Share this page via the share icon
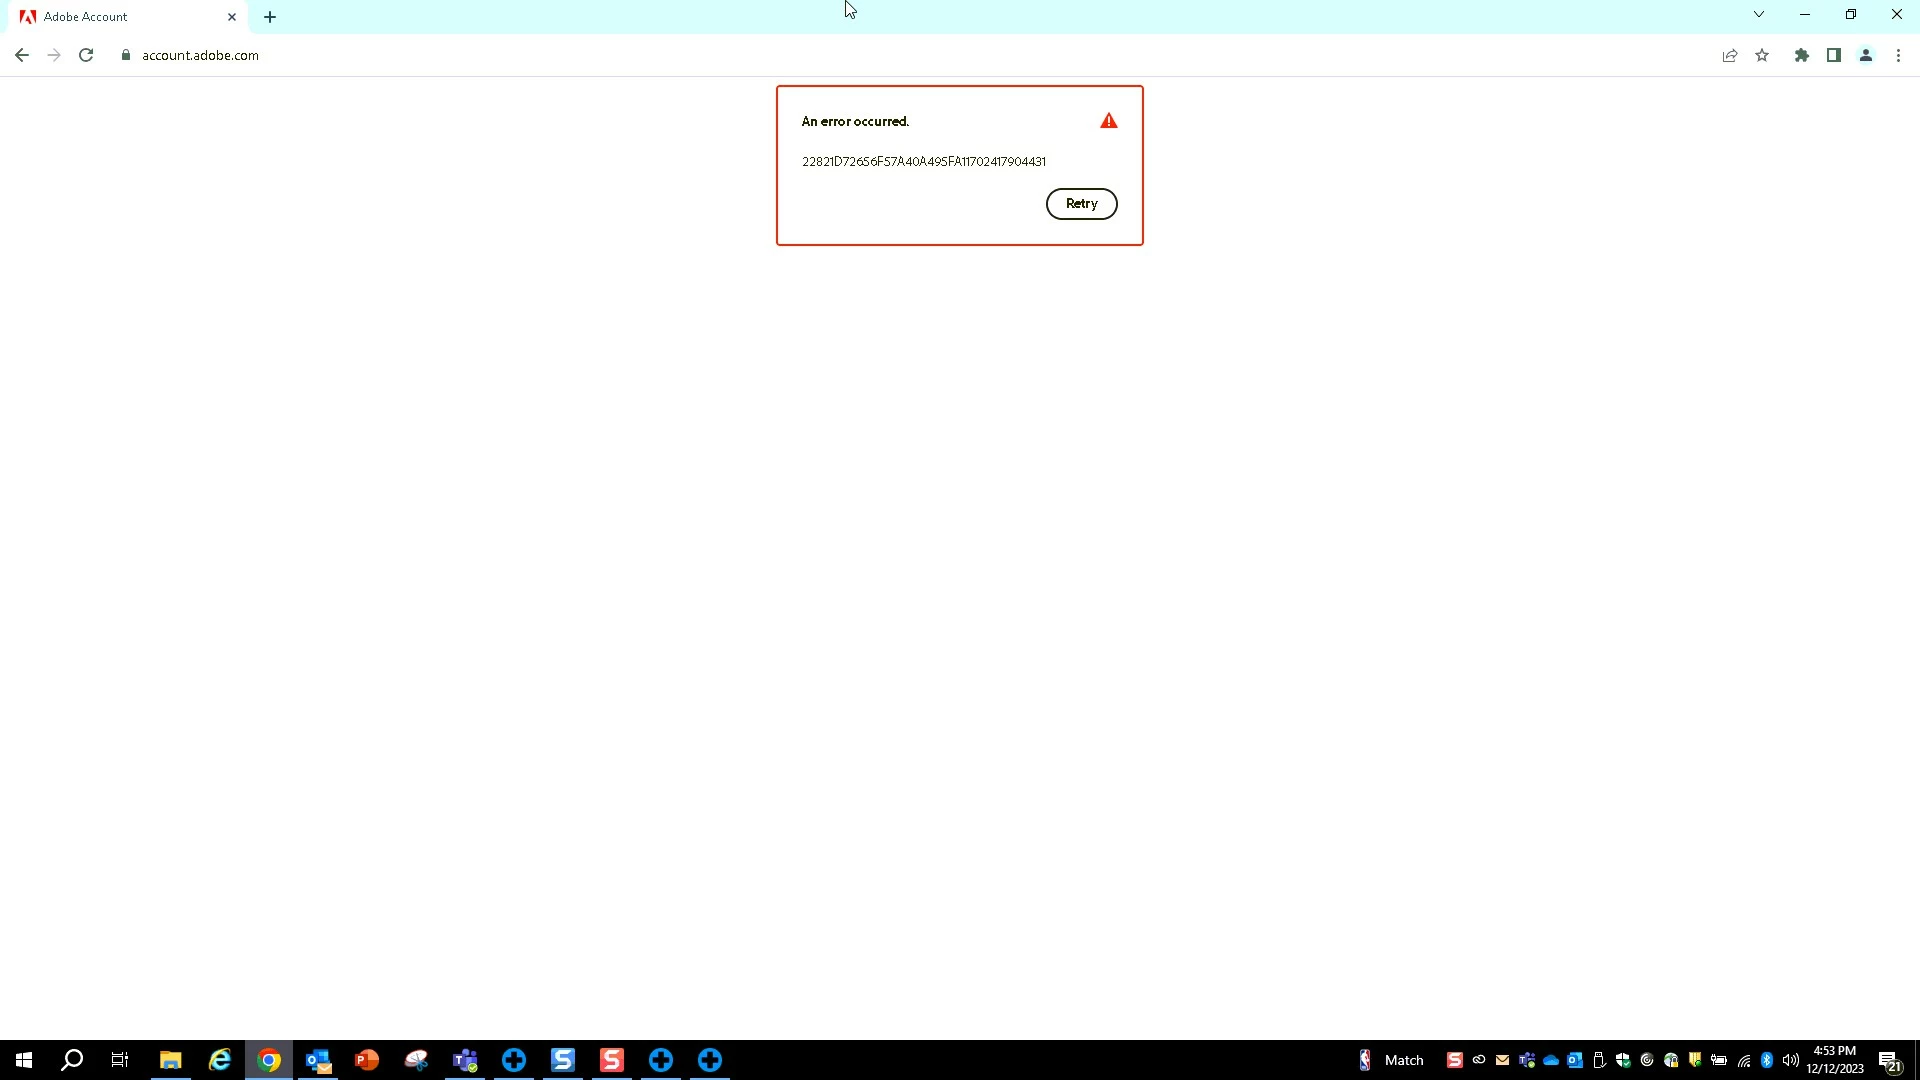 tap(1729, 56)
